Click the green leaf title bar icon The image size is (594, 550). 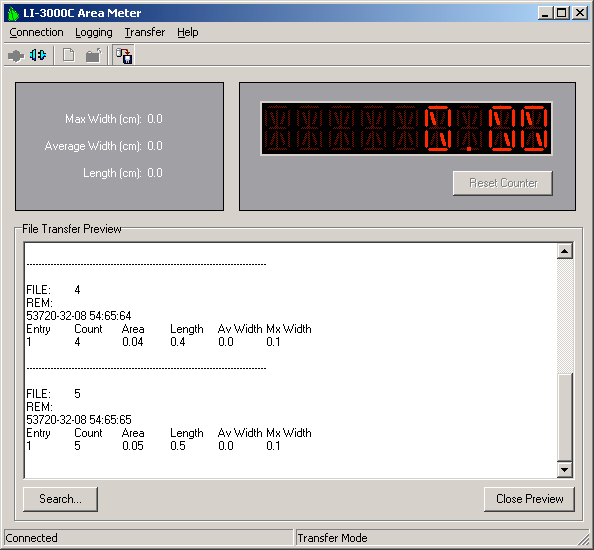pos(13,13)
